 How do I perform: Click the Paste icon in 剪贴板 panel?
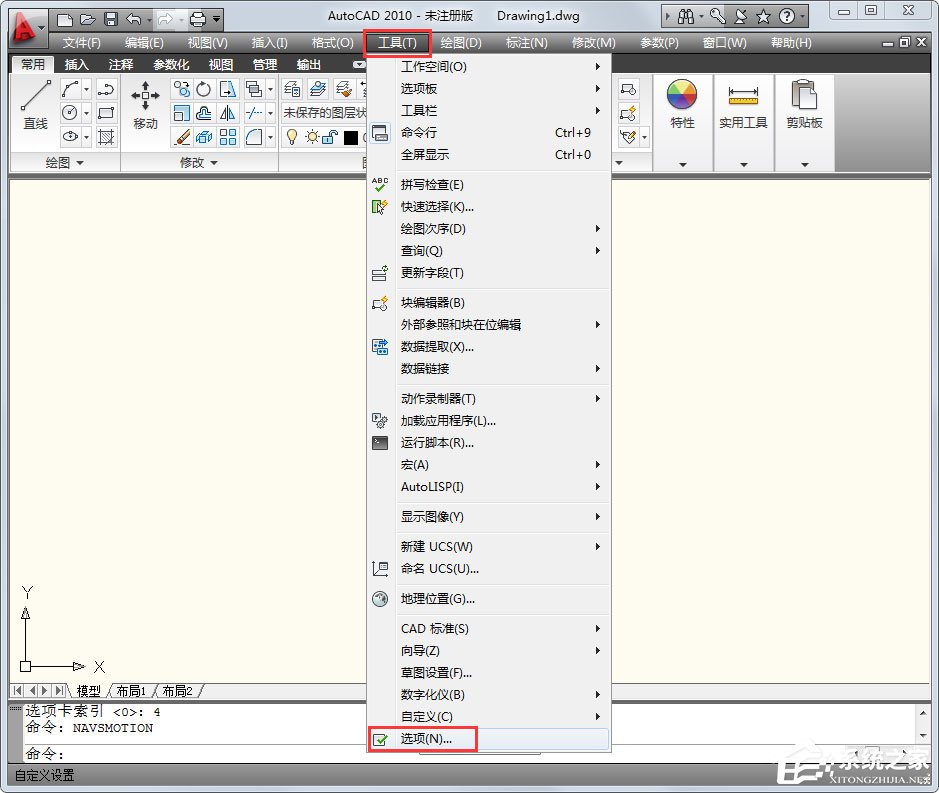point(805,95)
